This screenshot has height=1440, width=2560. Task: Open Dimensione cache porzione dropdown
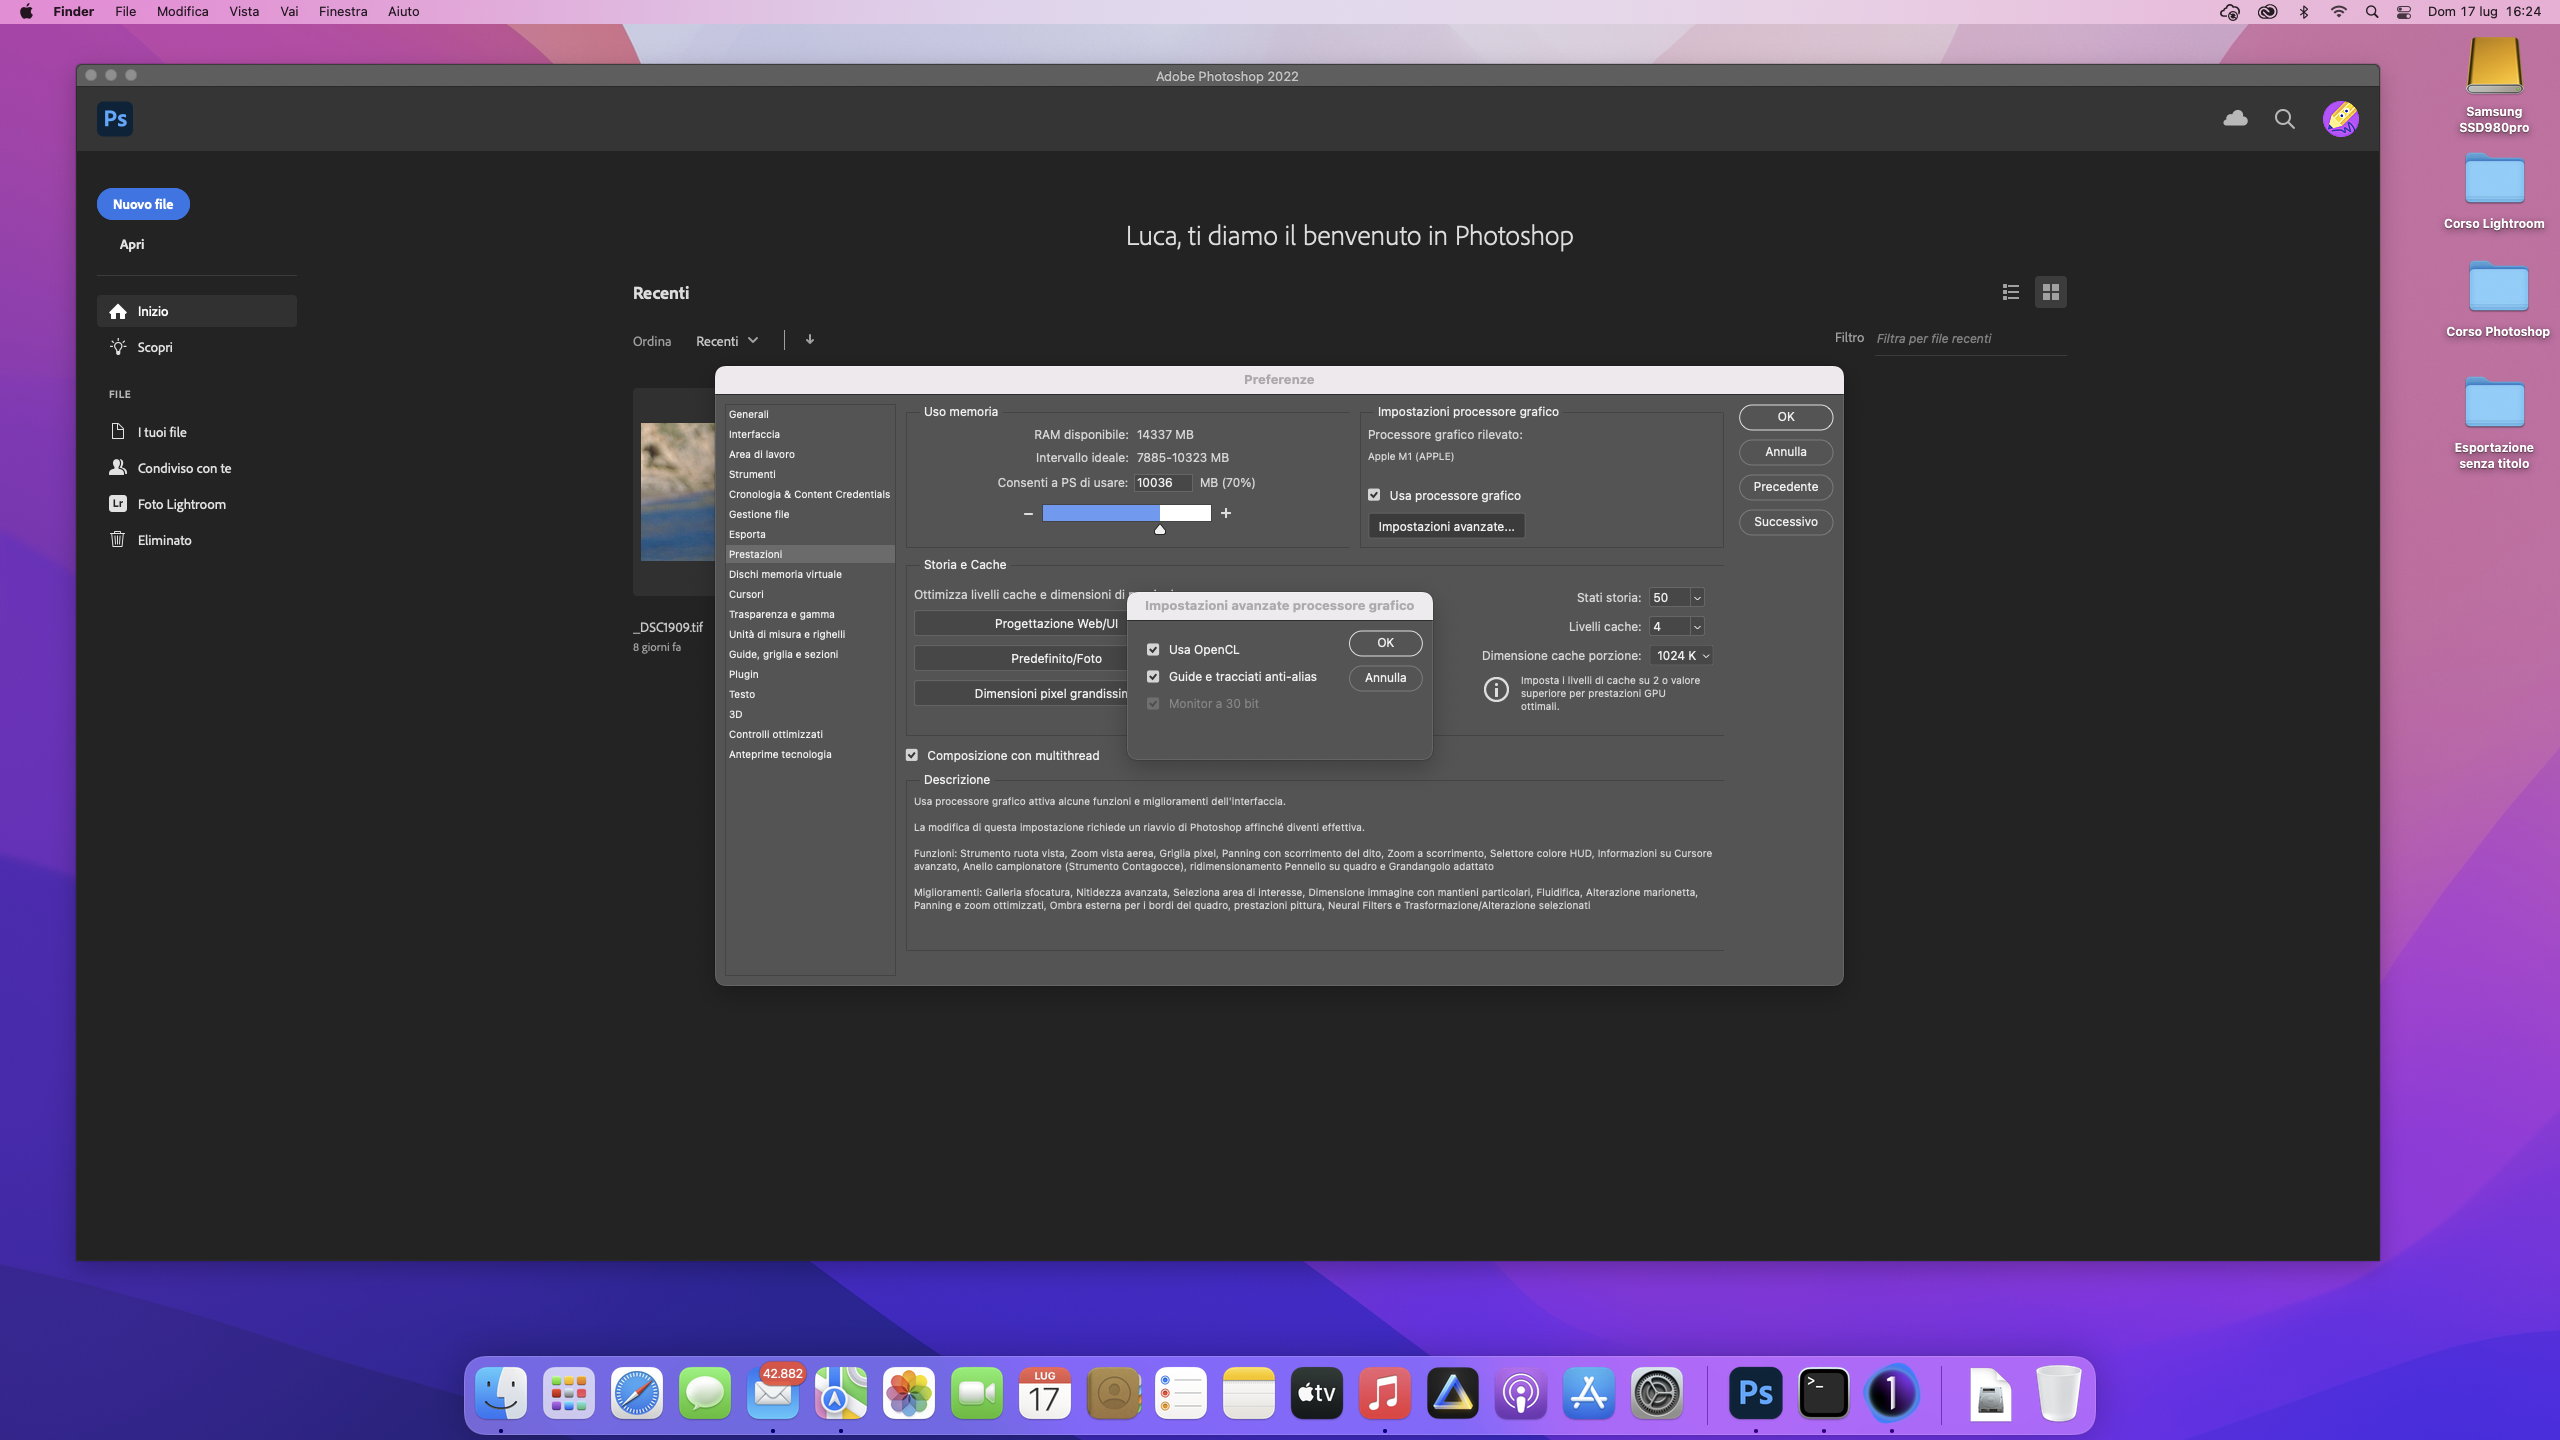[1682, 656]
